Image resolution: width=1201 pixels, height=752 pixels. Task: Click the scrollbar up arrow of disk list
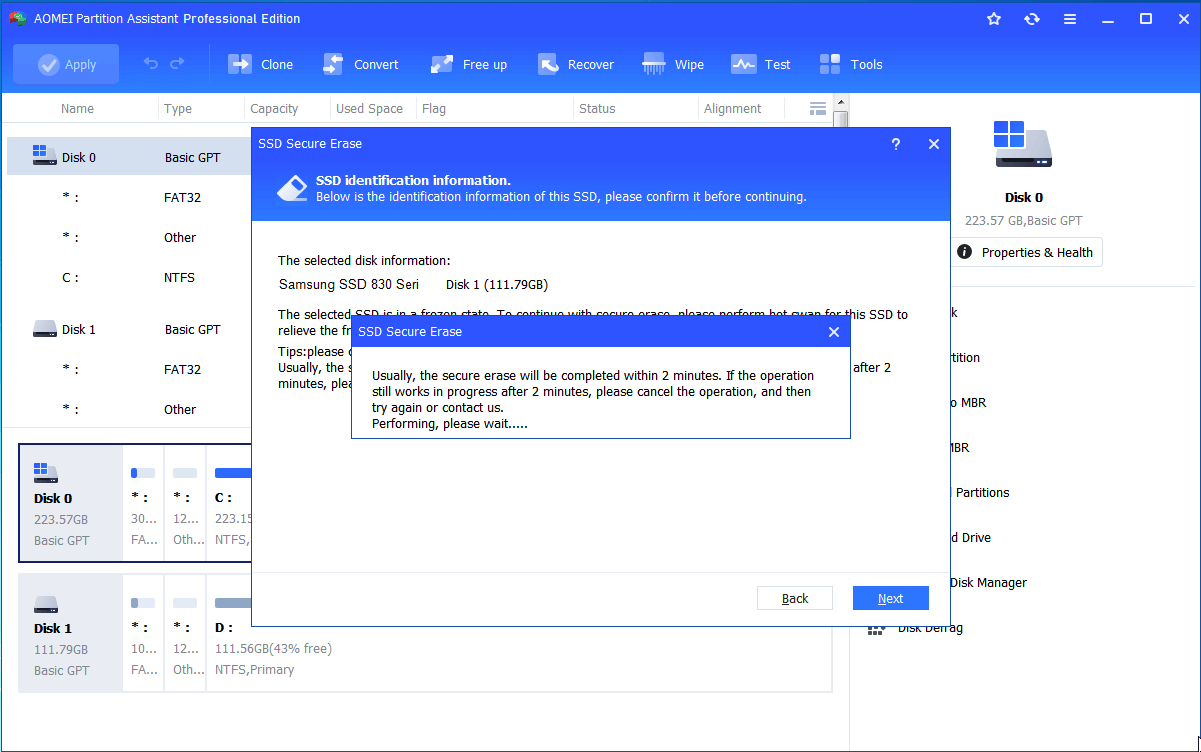point(841,101)
